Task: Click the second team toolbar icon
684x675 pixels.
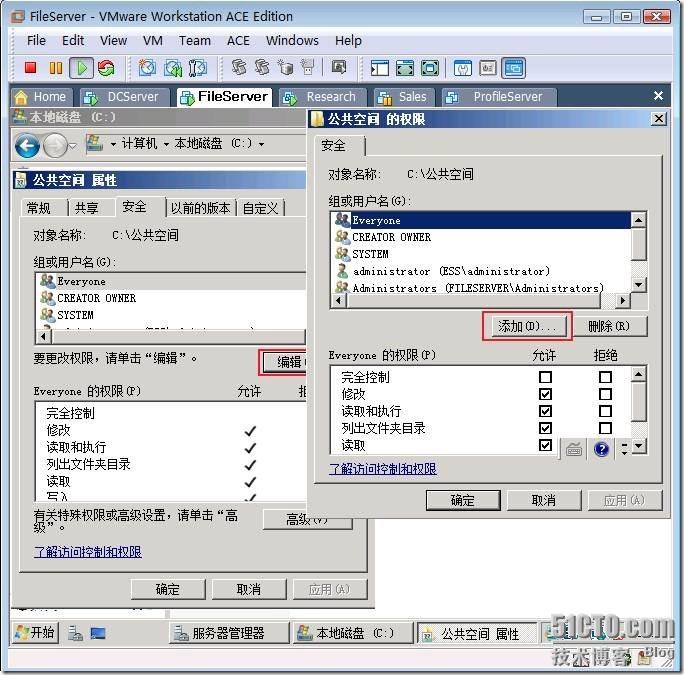Action: pos(262,68)
